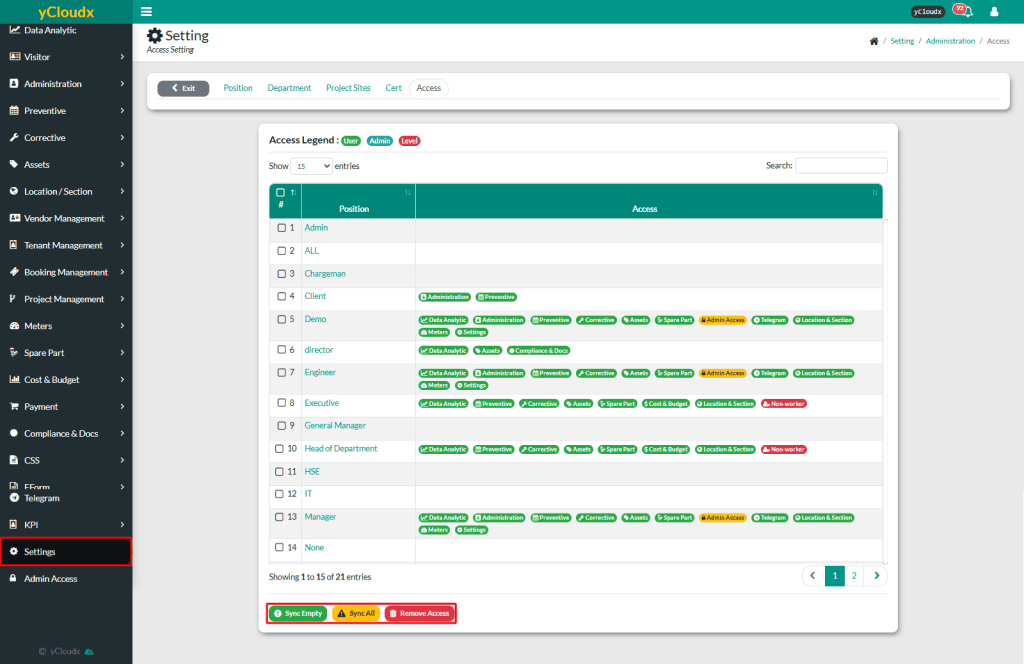Viewport: 1024px width, 664px height.
Task: Open the notification bell icon
Action: [x=966, y=12]
